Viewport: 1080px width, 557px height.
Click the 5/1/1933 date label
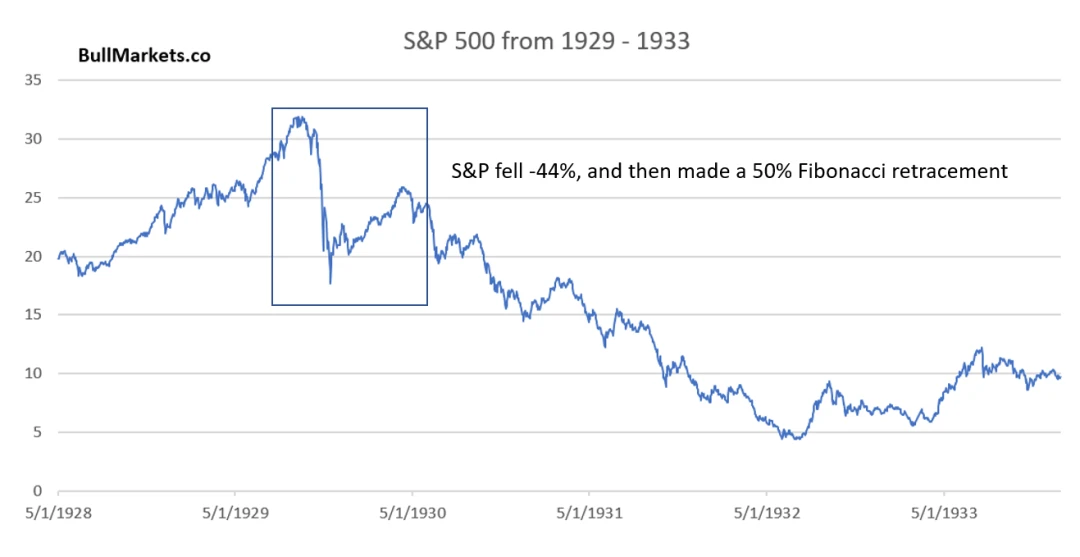point(944,514)
